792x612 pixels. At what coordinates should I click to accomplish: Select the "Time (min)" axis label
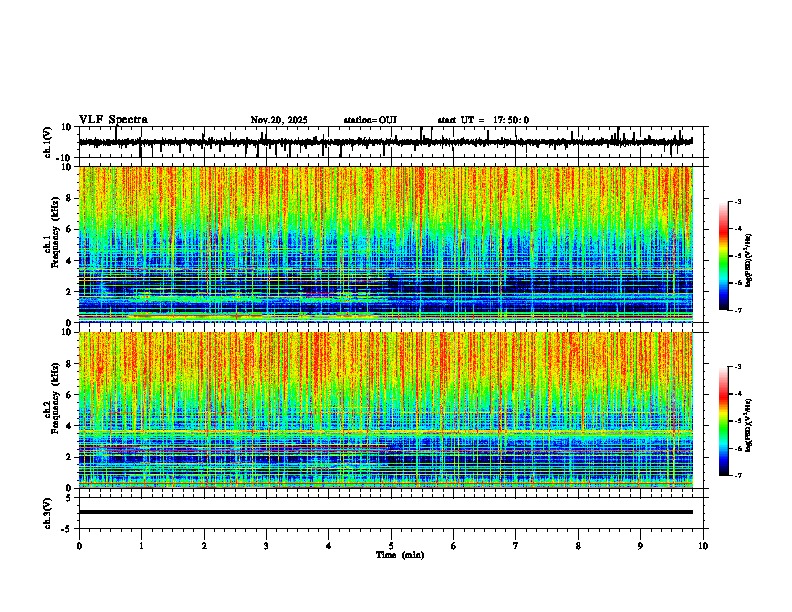tap(400, 555)
